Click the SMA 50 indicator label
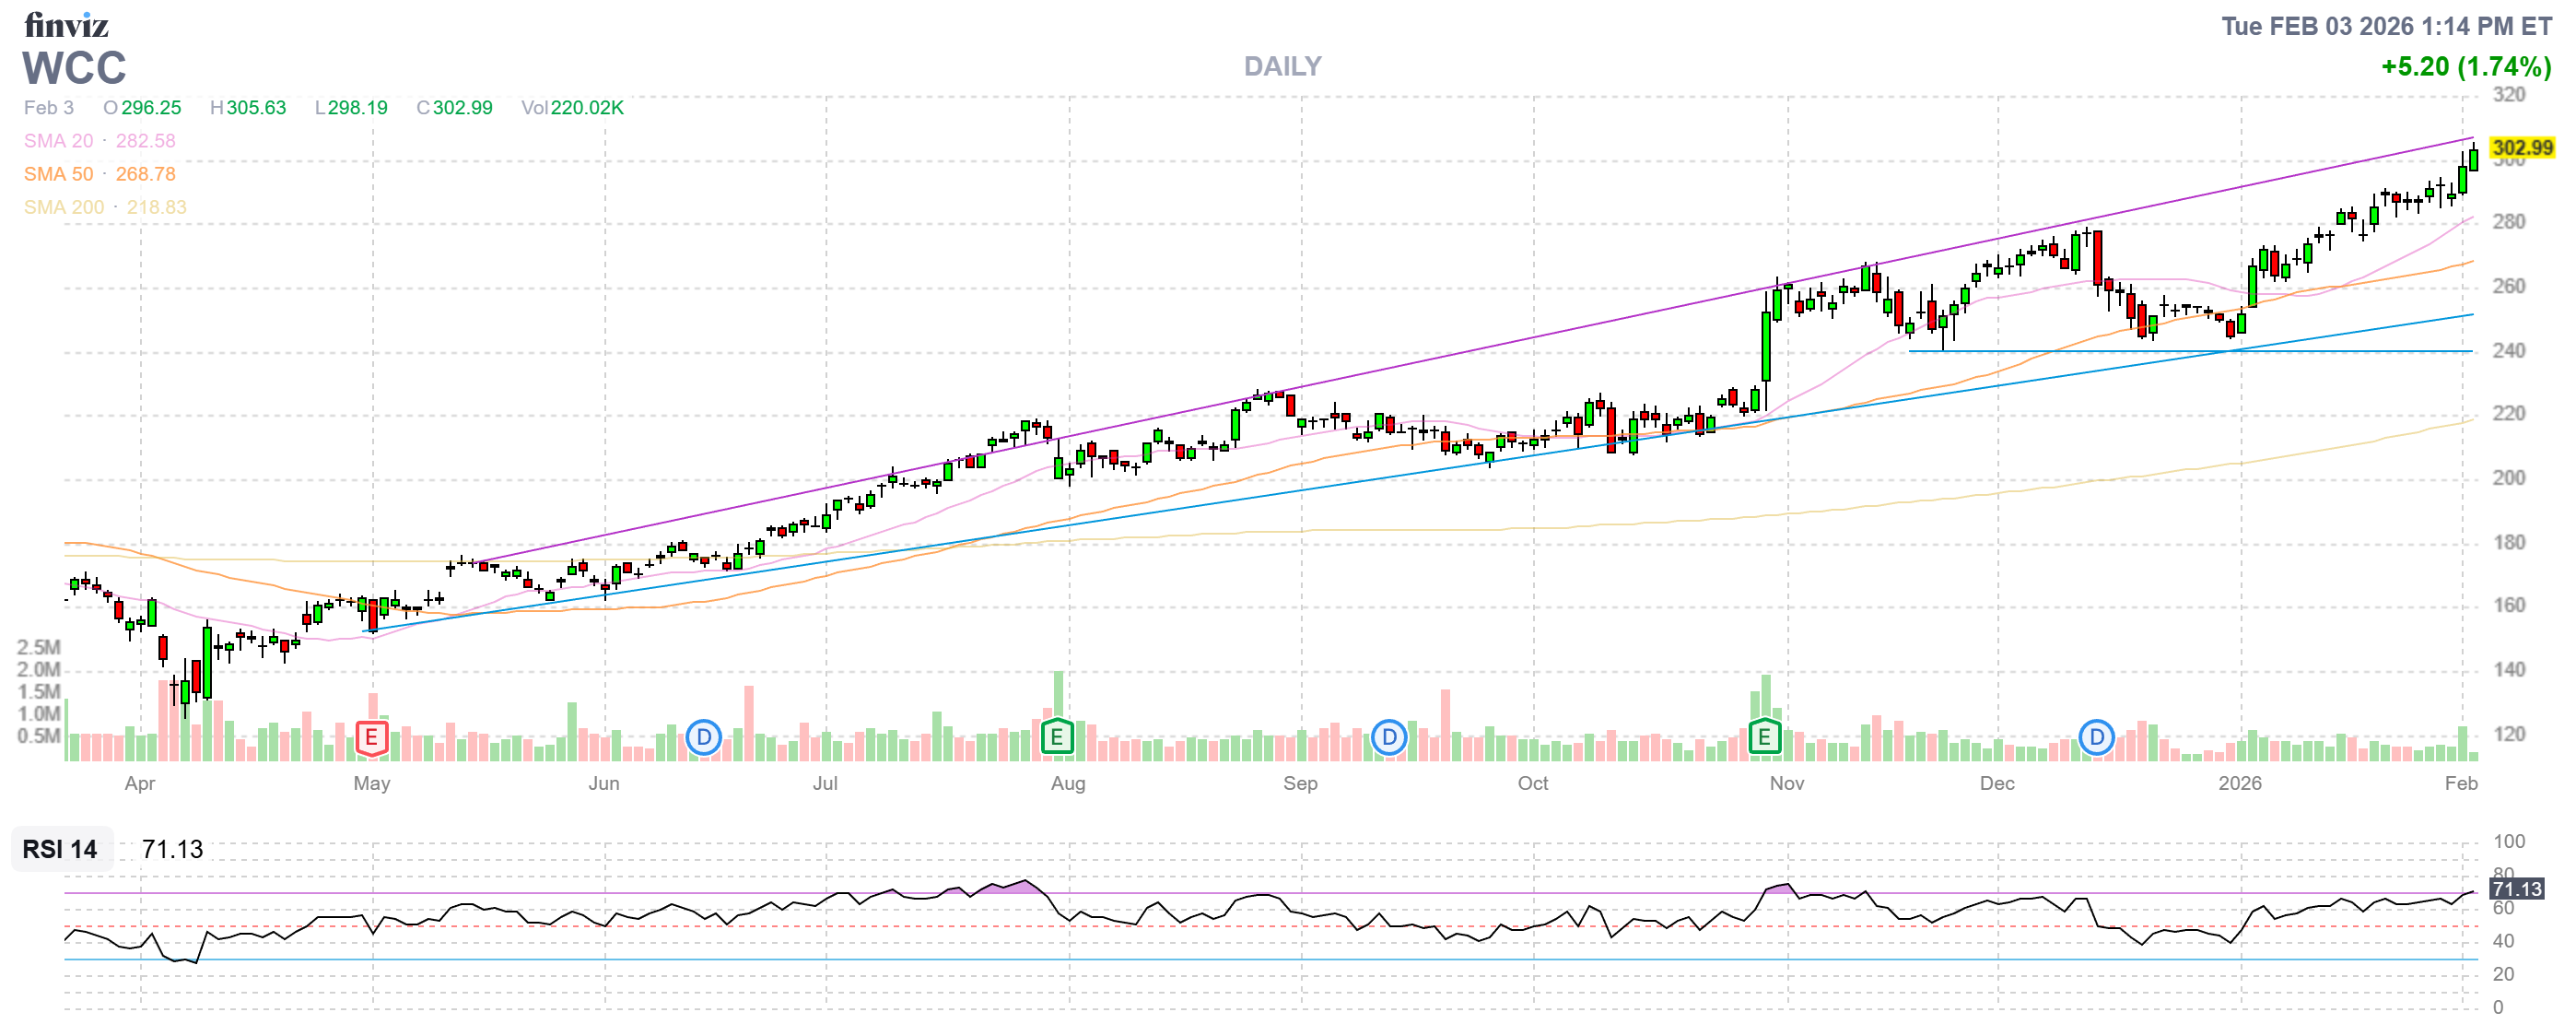 58,174
